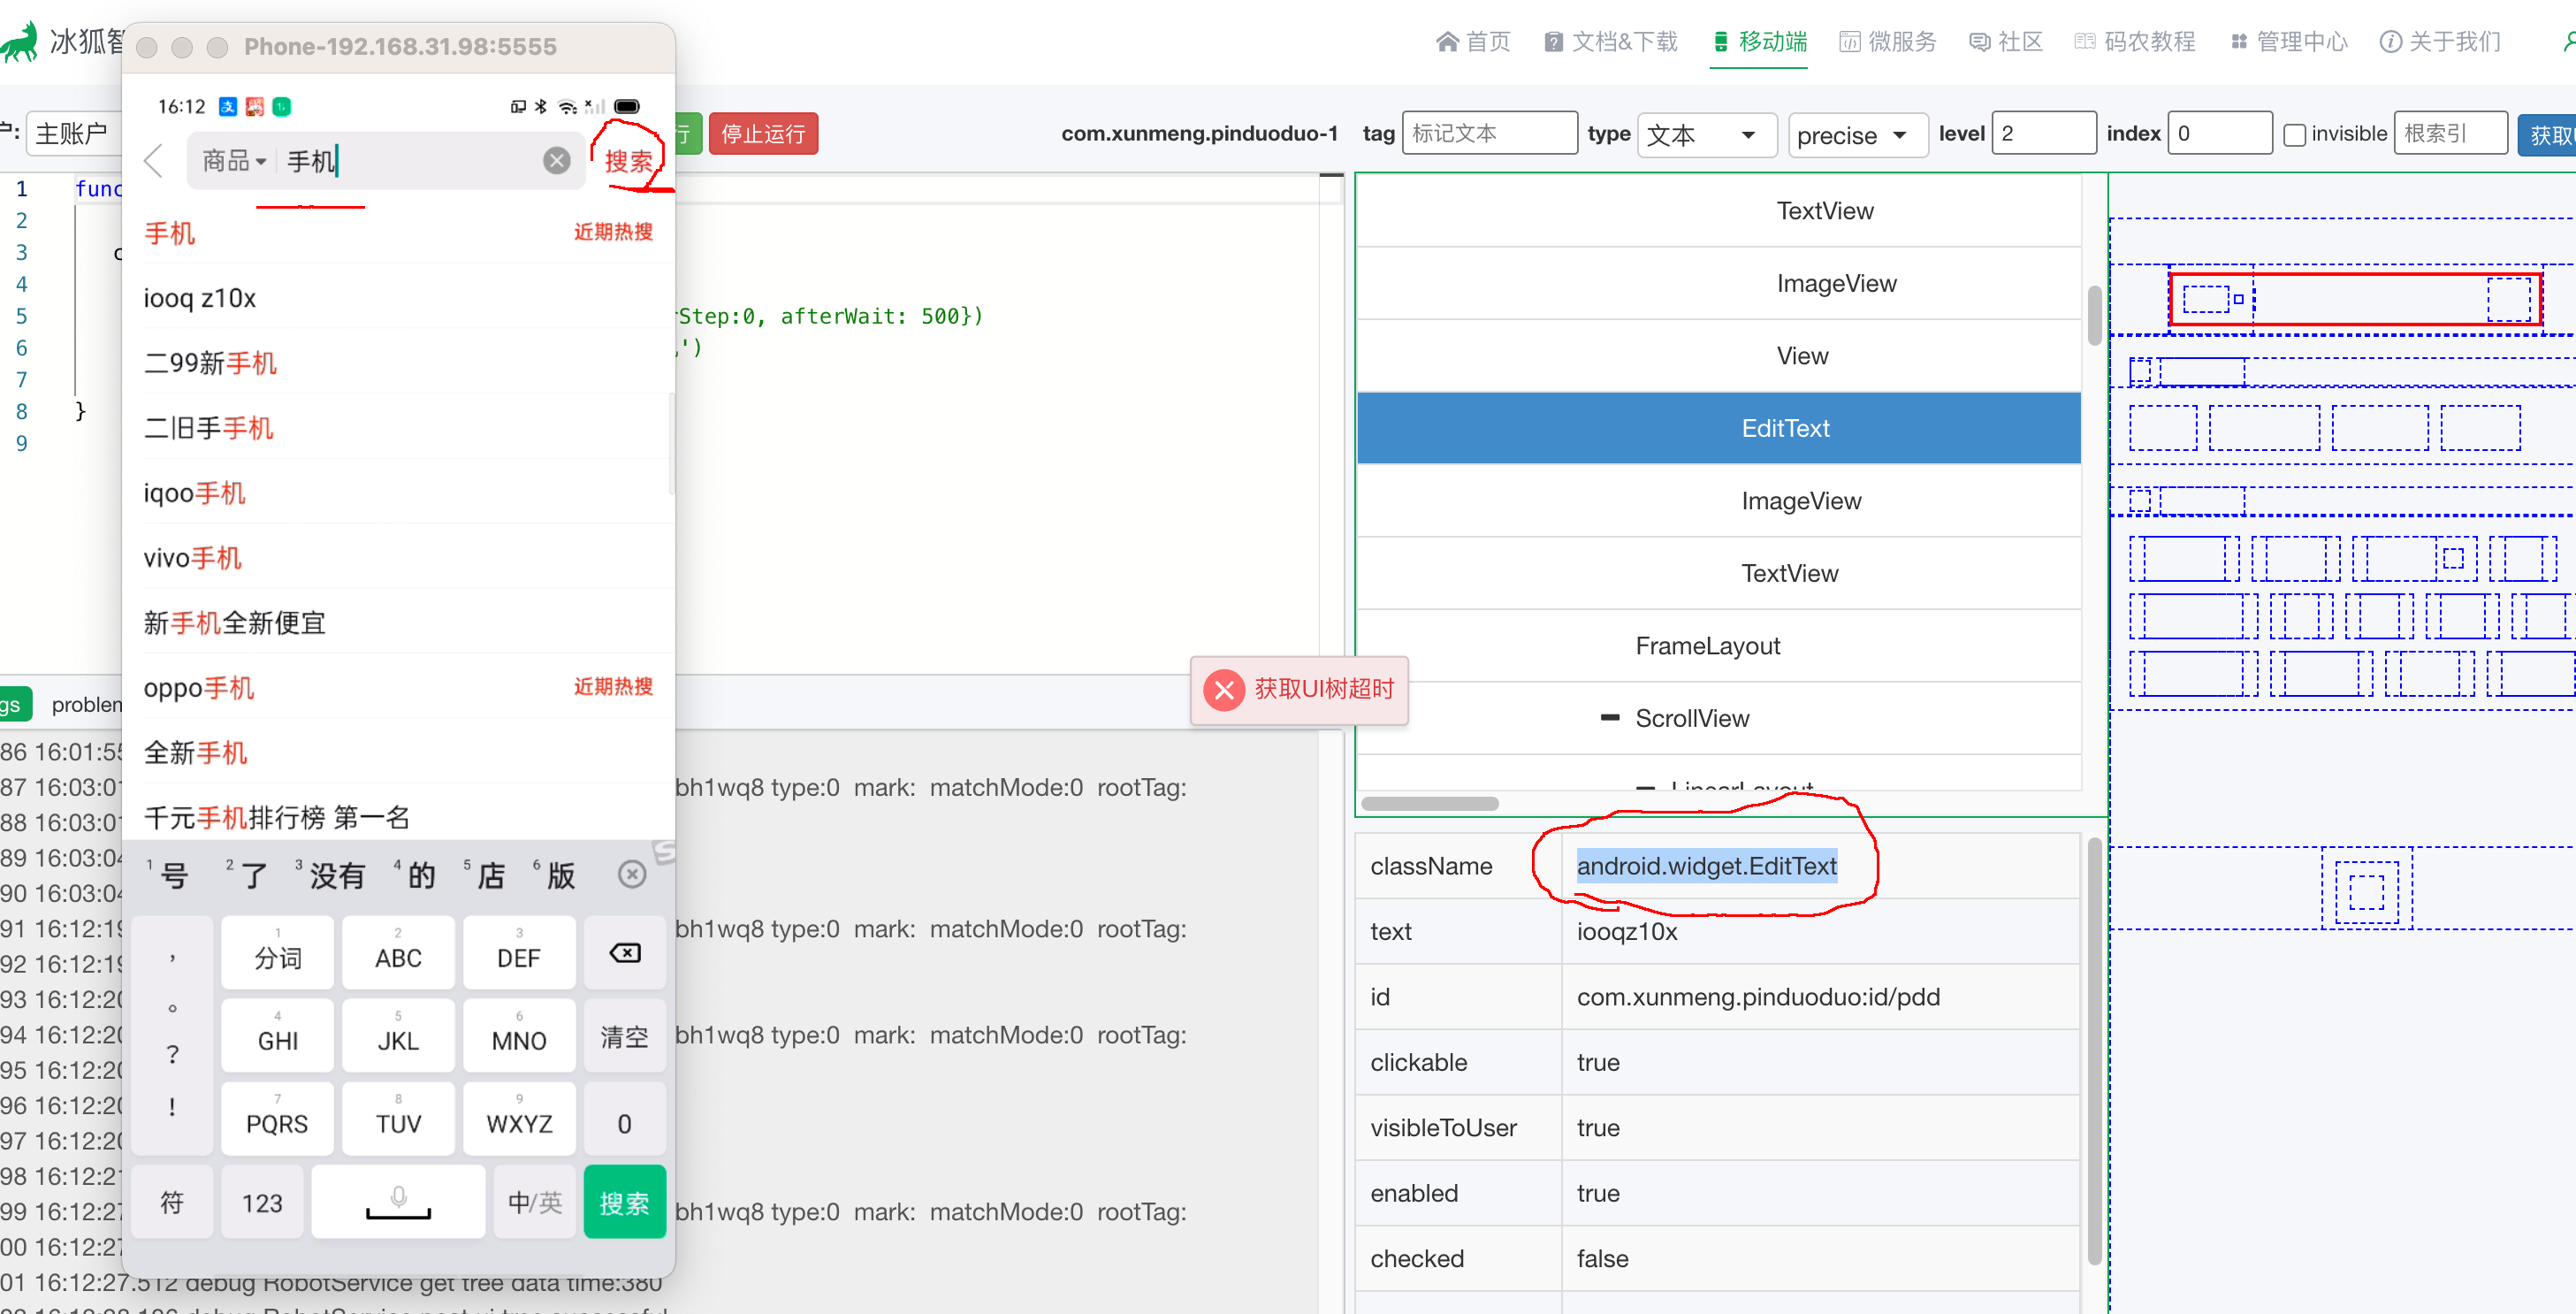
Task: Open the 社区 nav item
Action: [x=2006, y=41]
